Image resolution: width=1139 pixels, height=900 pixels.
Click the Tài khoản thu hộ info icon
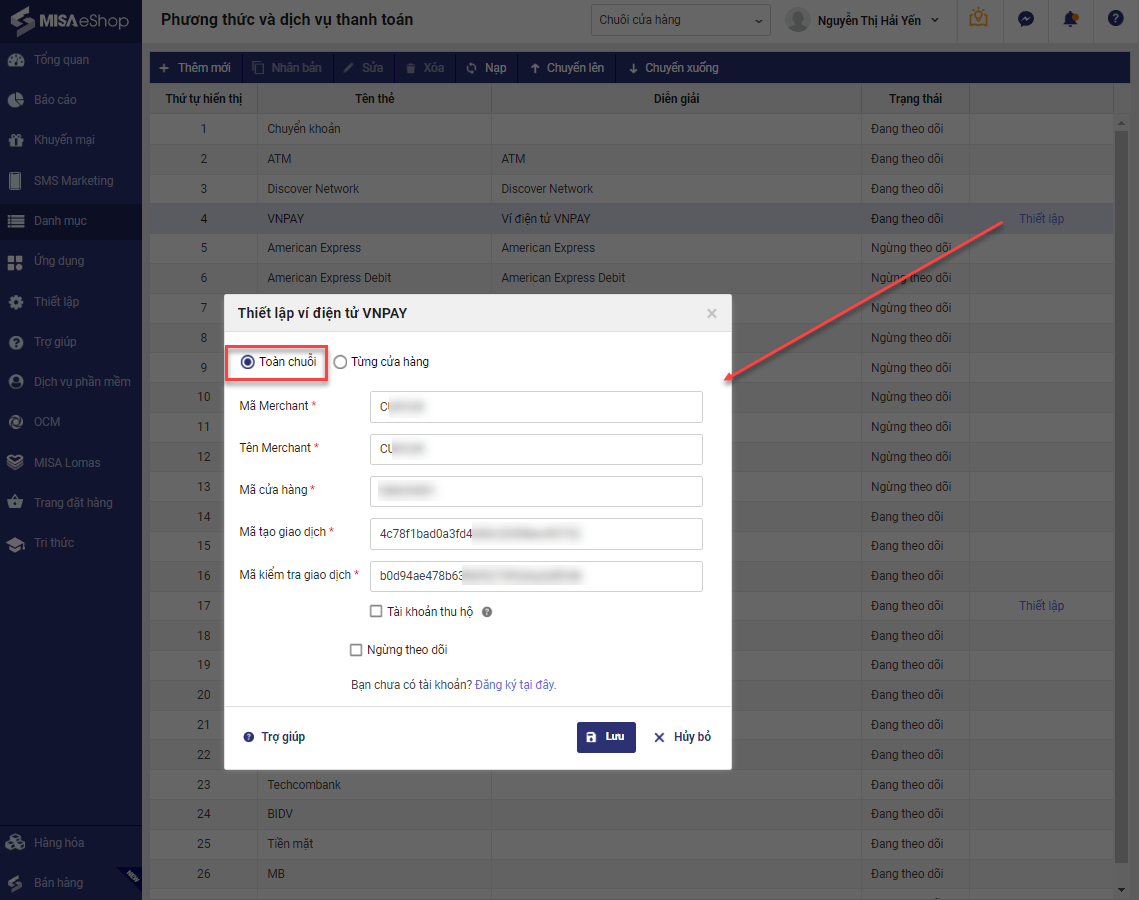(487, 612)
